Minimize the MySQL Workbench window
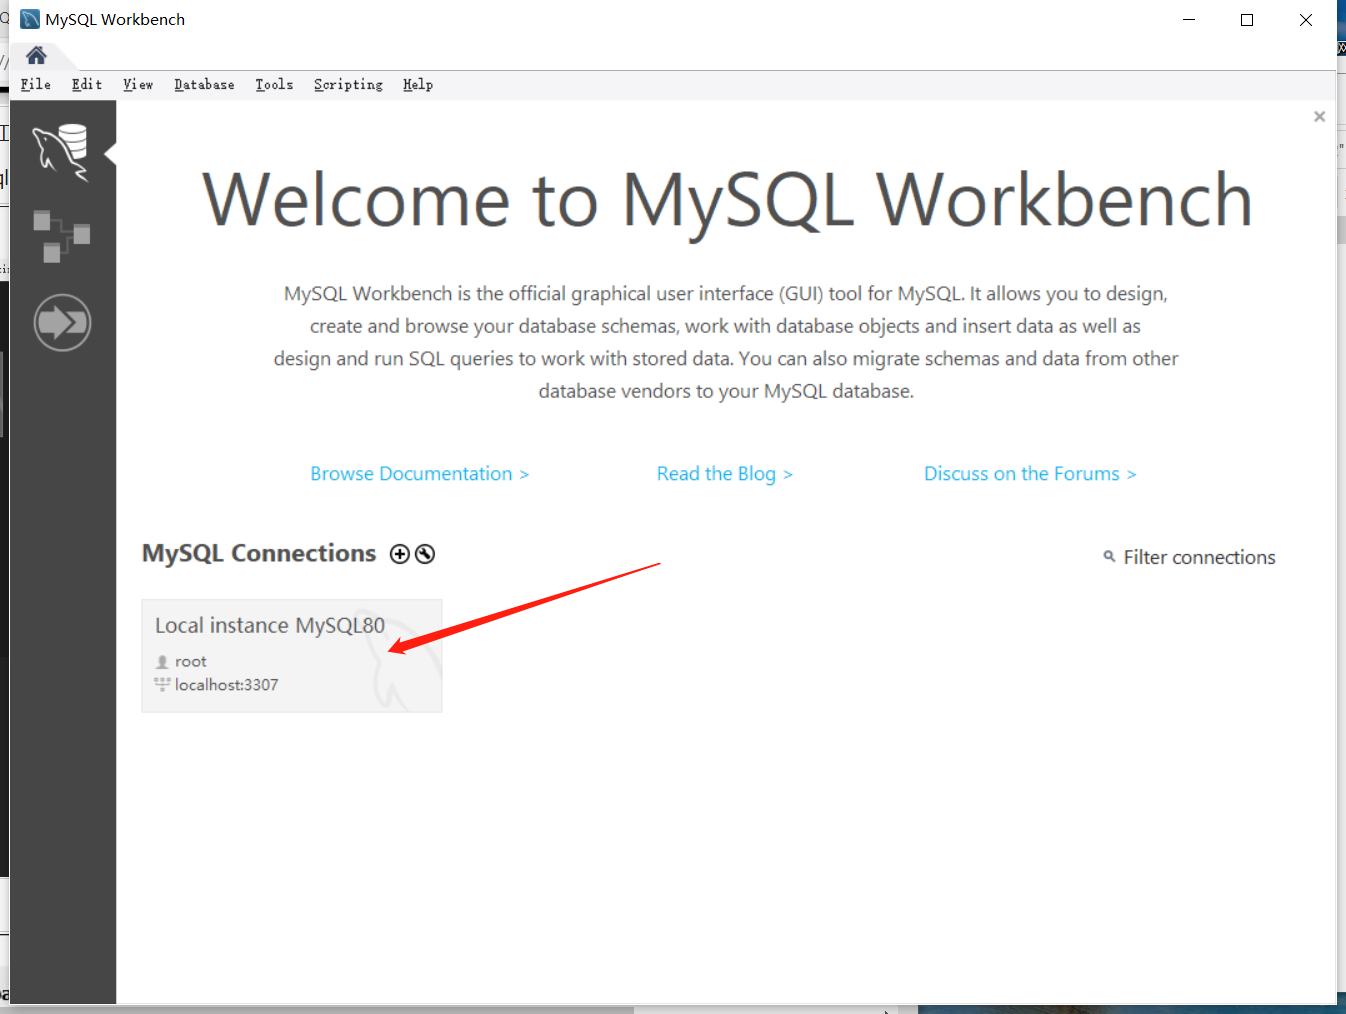 tap(1189, 20)
